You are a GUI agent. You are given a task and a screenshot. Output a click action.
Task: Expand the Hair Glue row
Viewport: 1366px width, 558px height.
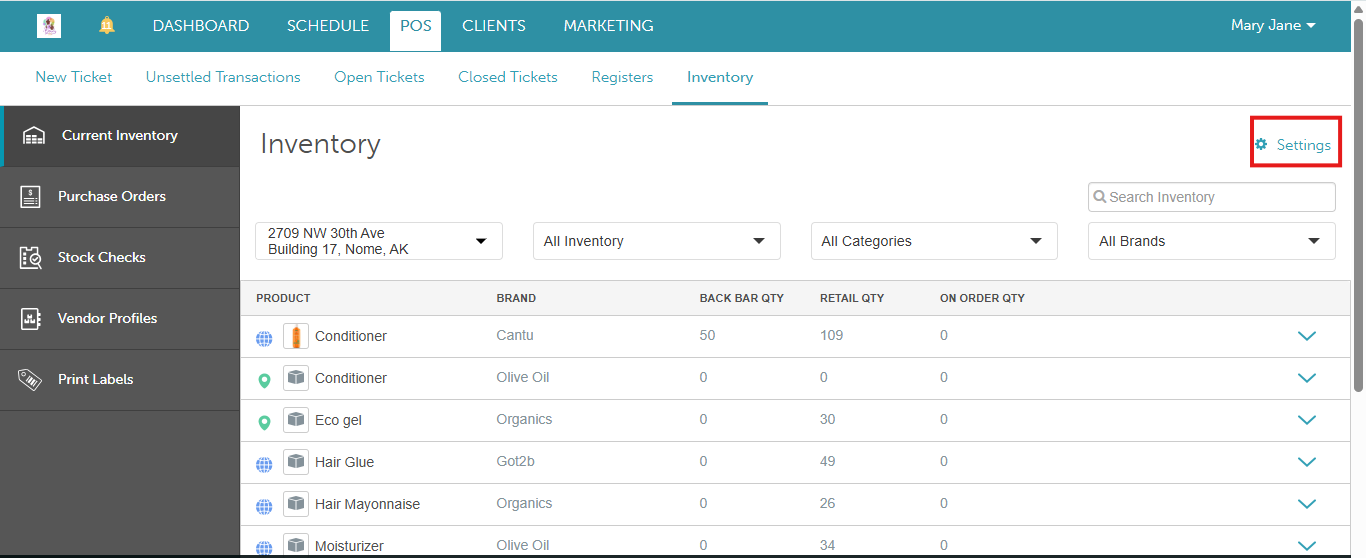tap(1306, 462)
